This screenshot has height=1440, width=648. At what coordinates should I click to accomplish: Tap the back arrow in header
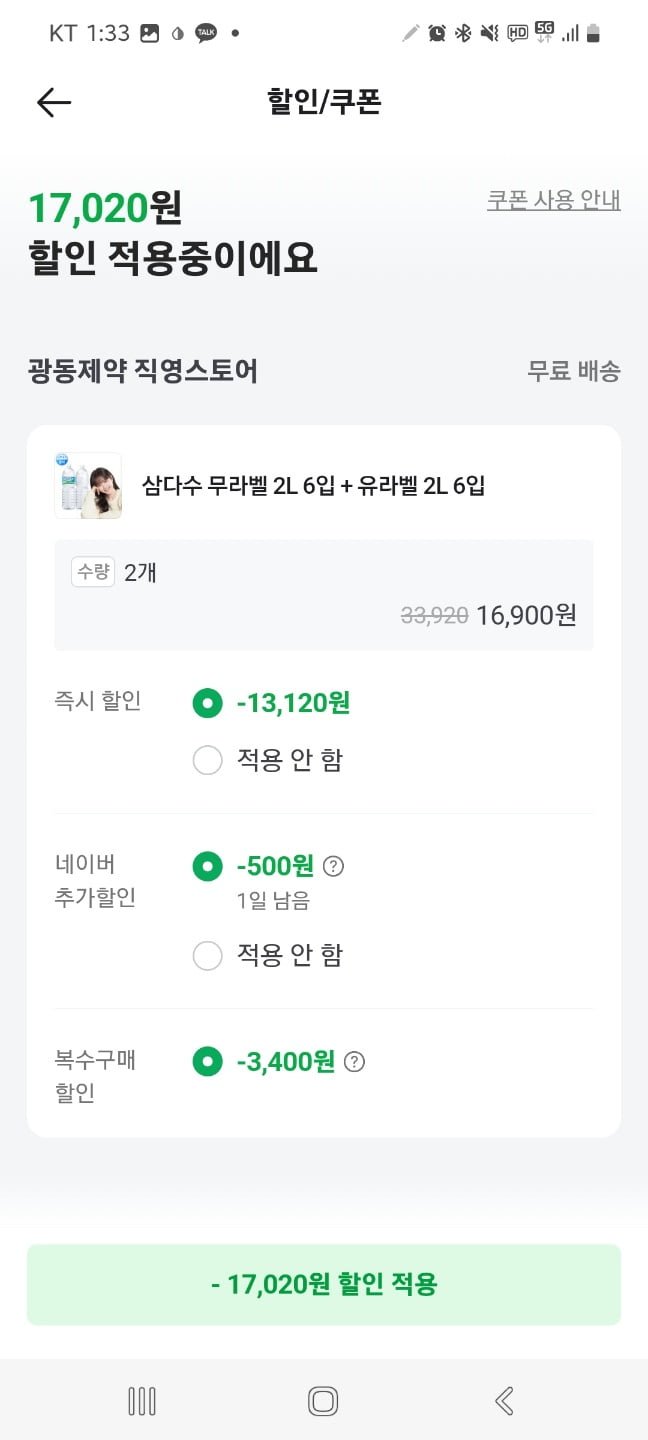tap(54, 102)
